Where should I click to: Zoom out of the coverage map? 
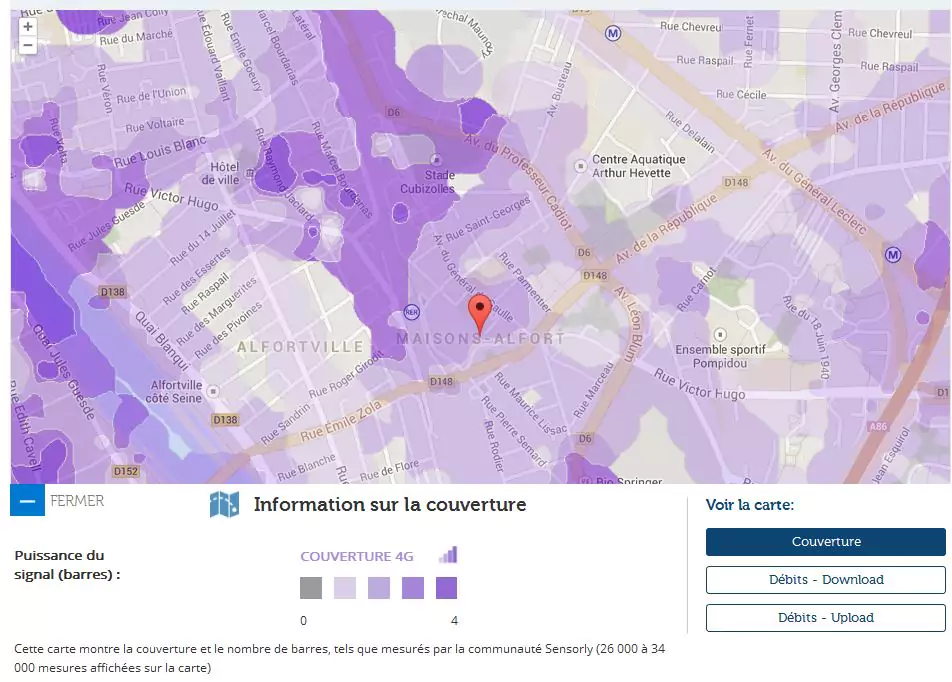[x=28, y=45]
